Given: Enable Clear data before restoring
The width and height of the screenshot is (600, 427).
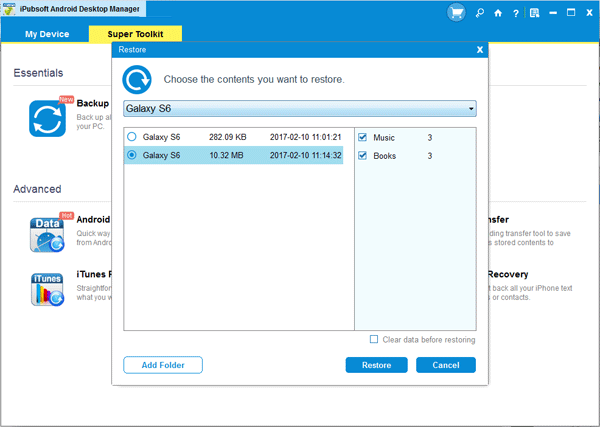Looking at the screenshot, I should pos(374,340).
